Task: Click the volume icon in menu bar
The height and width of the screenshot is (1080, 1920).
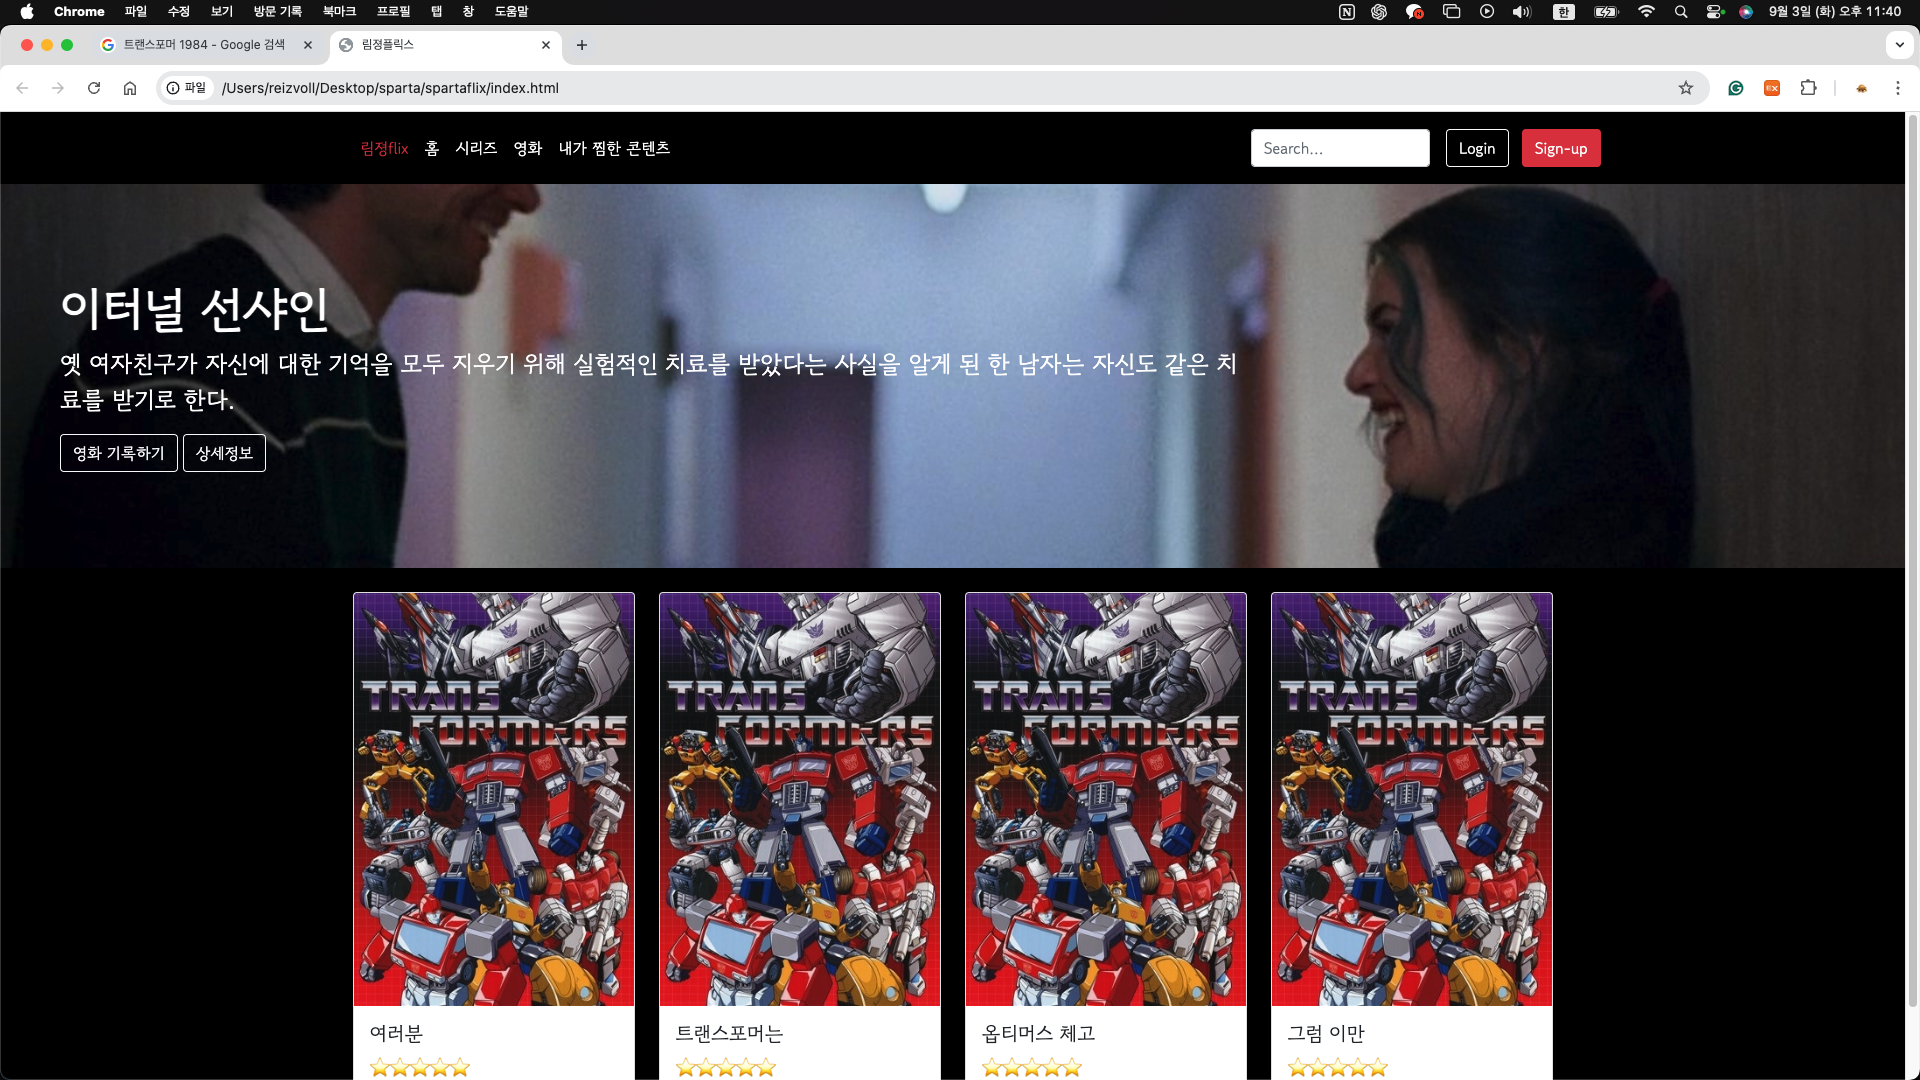Action: (x=1521, y=12)
